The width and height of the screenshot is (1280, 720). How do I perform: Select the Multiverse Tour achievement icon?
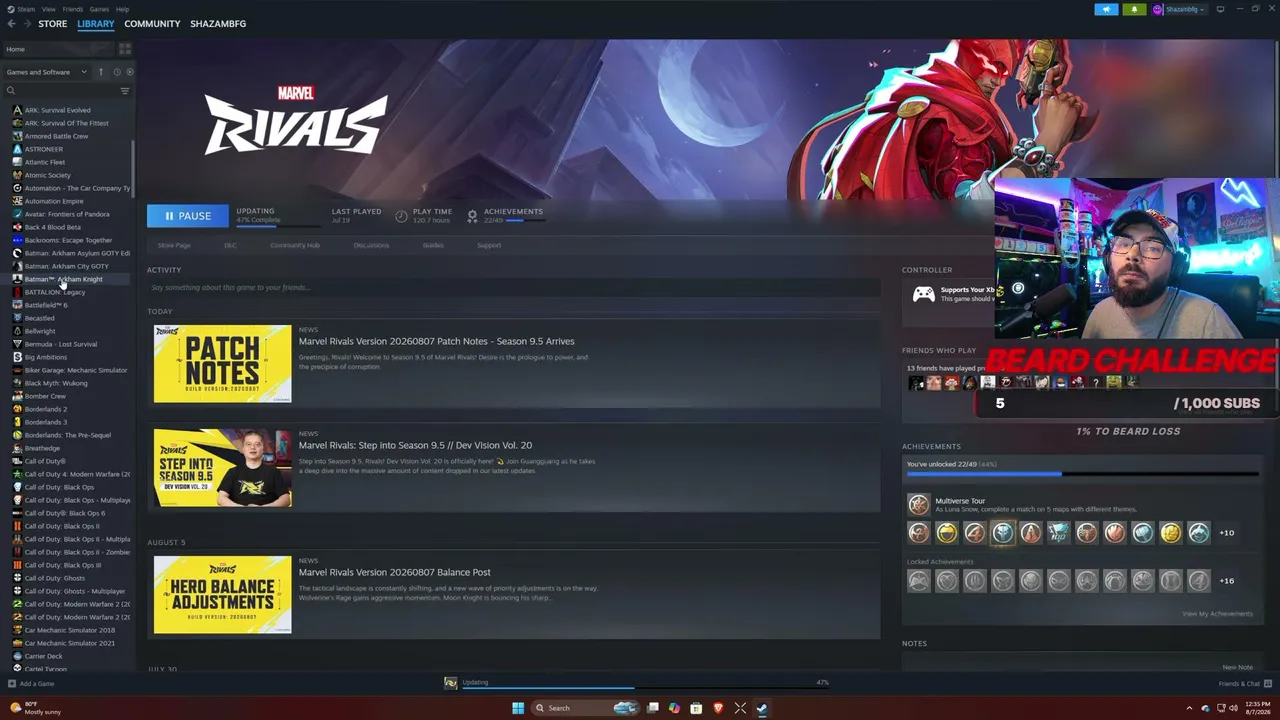tap(918, 504)
